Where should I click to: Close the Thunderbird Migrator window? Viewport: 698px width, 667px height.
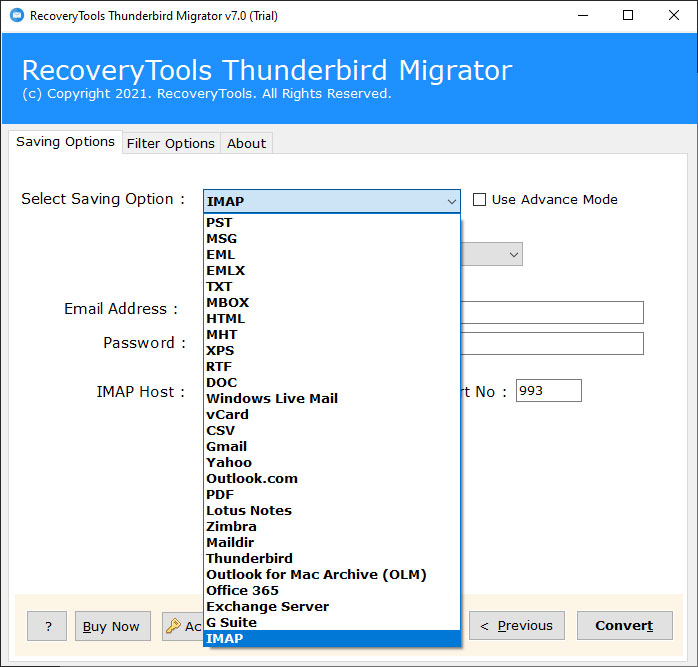(x=674, y=16)
